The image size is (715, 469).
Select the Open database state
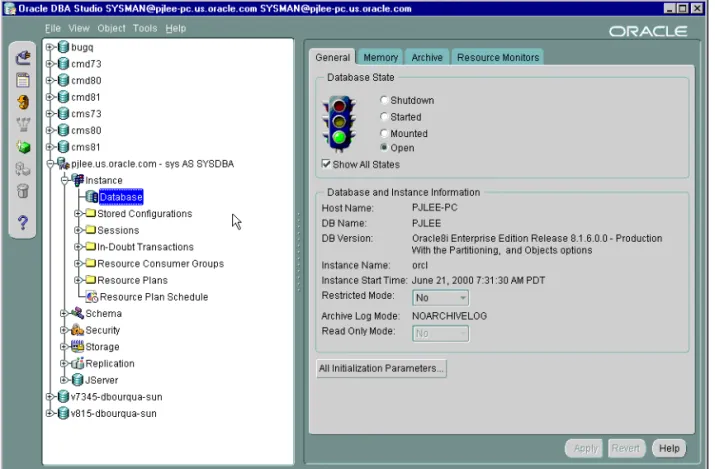coord(384,147)
